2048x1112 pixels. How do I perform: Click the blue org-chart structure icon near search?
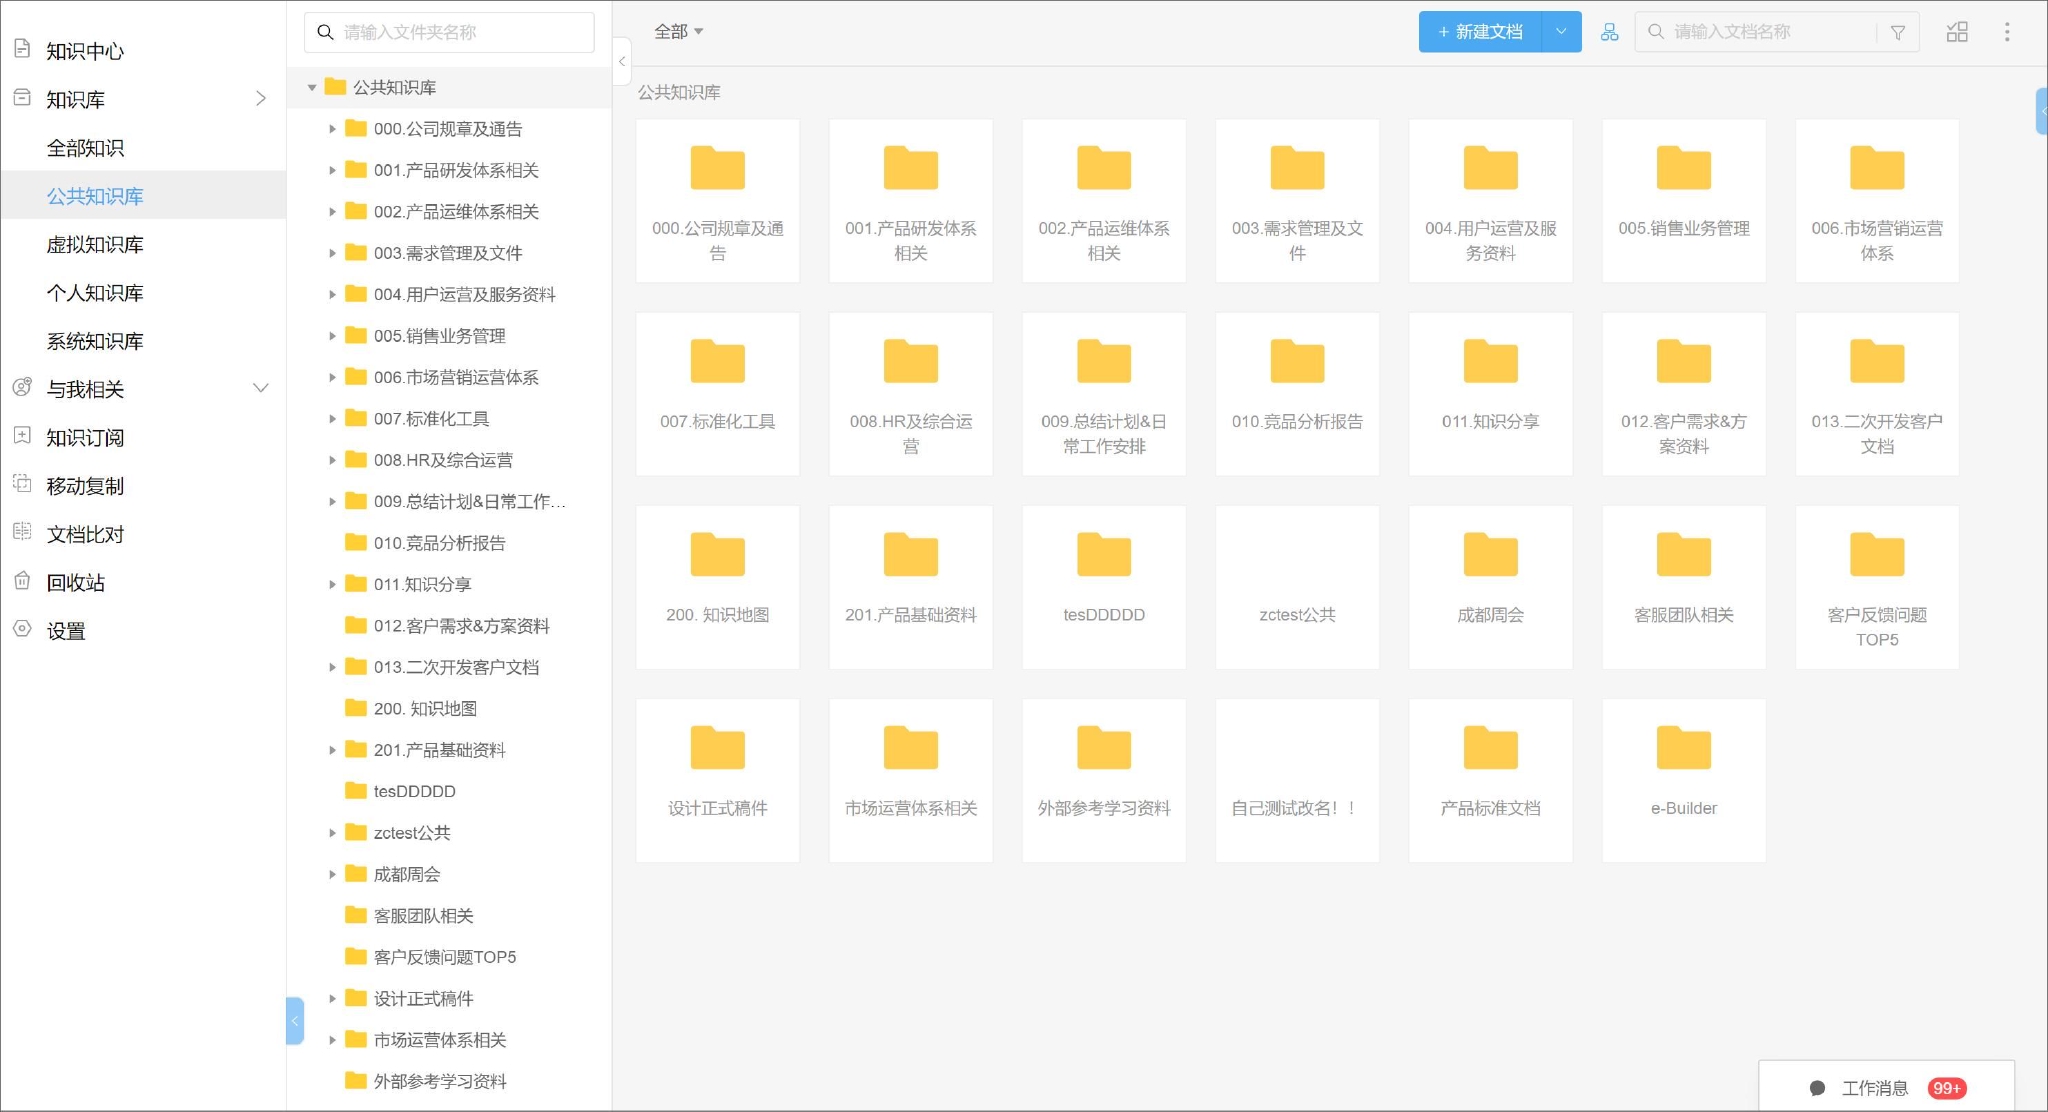(x=1610, y=31)
